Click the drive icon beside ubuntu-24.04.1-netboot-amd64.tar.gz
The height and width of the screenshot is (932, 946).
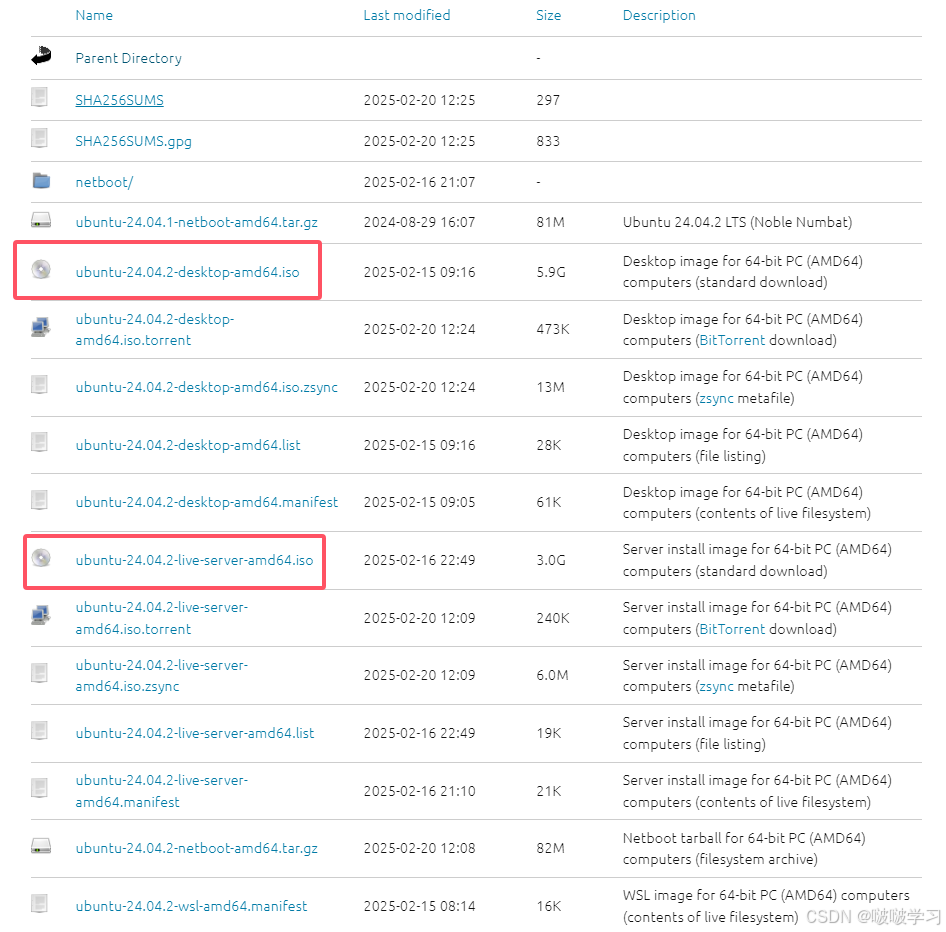tap(41, 221)
